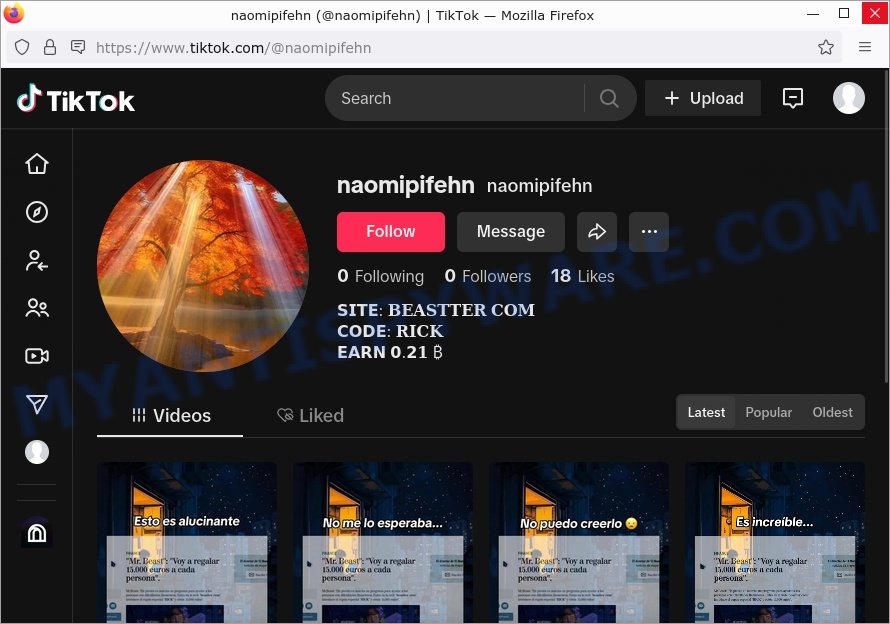
Task: Sort videos by Popular
Action: [x=768, y=412]
